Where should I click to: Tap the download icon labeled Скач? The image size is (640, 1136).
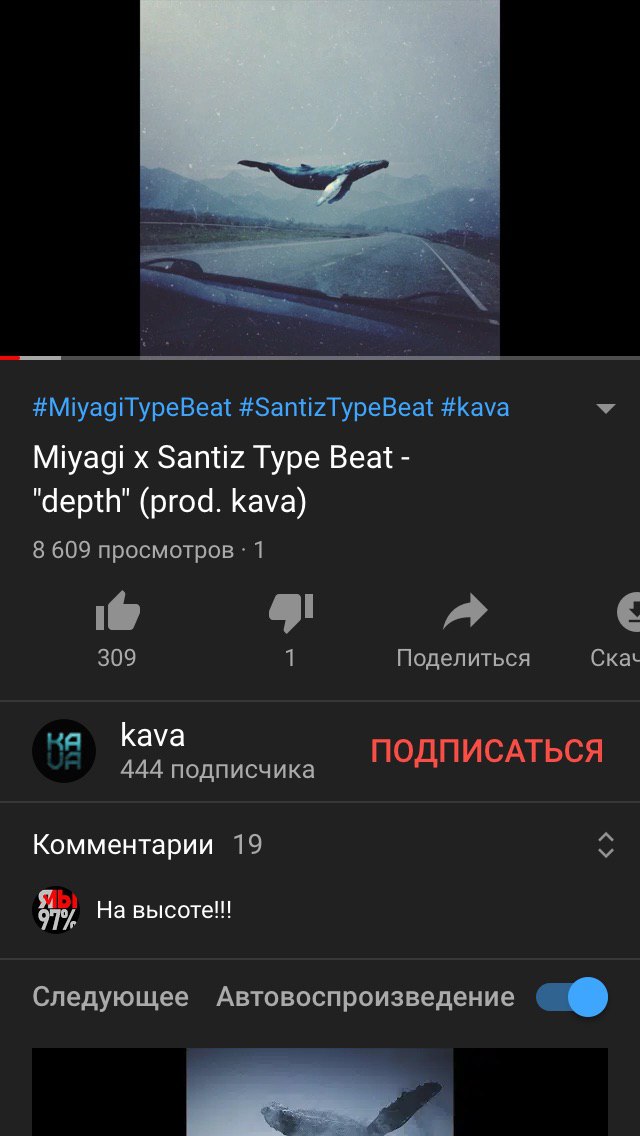click(628, 612)
